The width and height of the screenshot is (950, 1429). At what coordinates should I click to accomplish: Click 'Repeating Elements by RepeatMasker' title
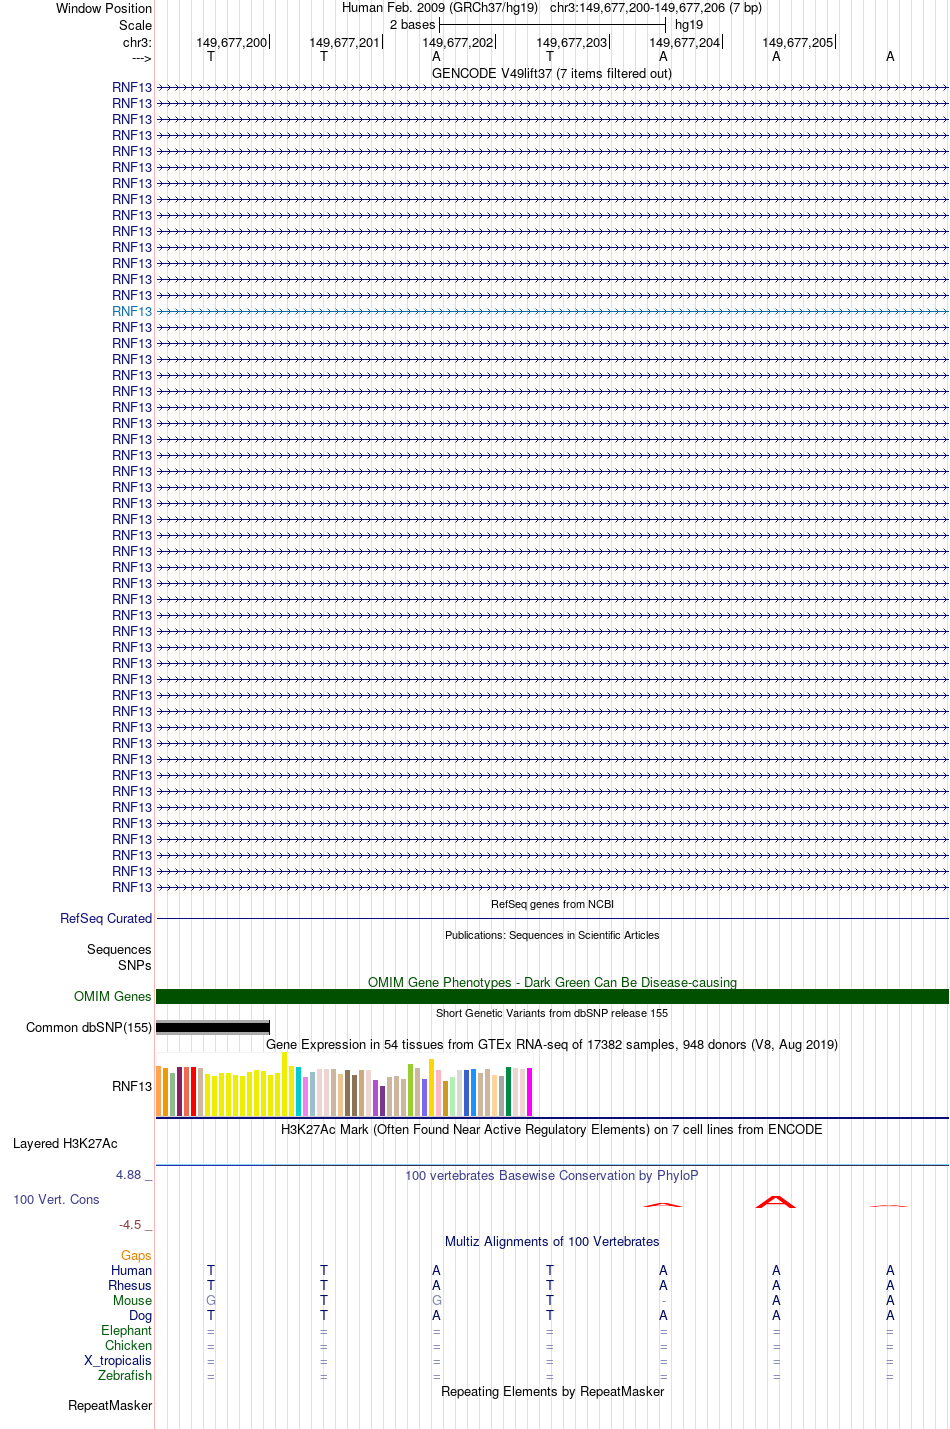pos(552,1391)
